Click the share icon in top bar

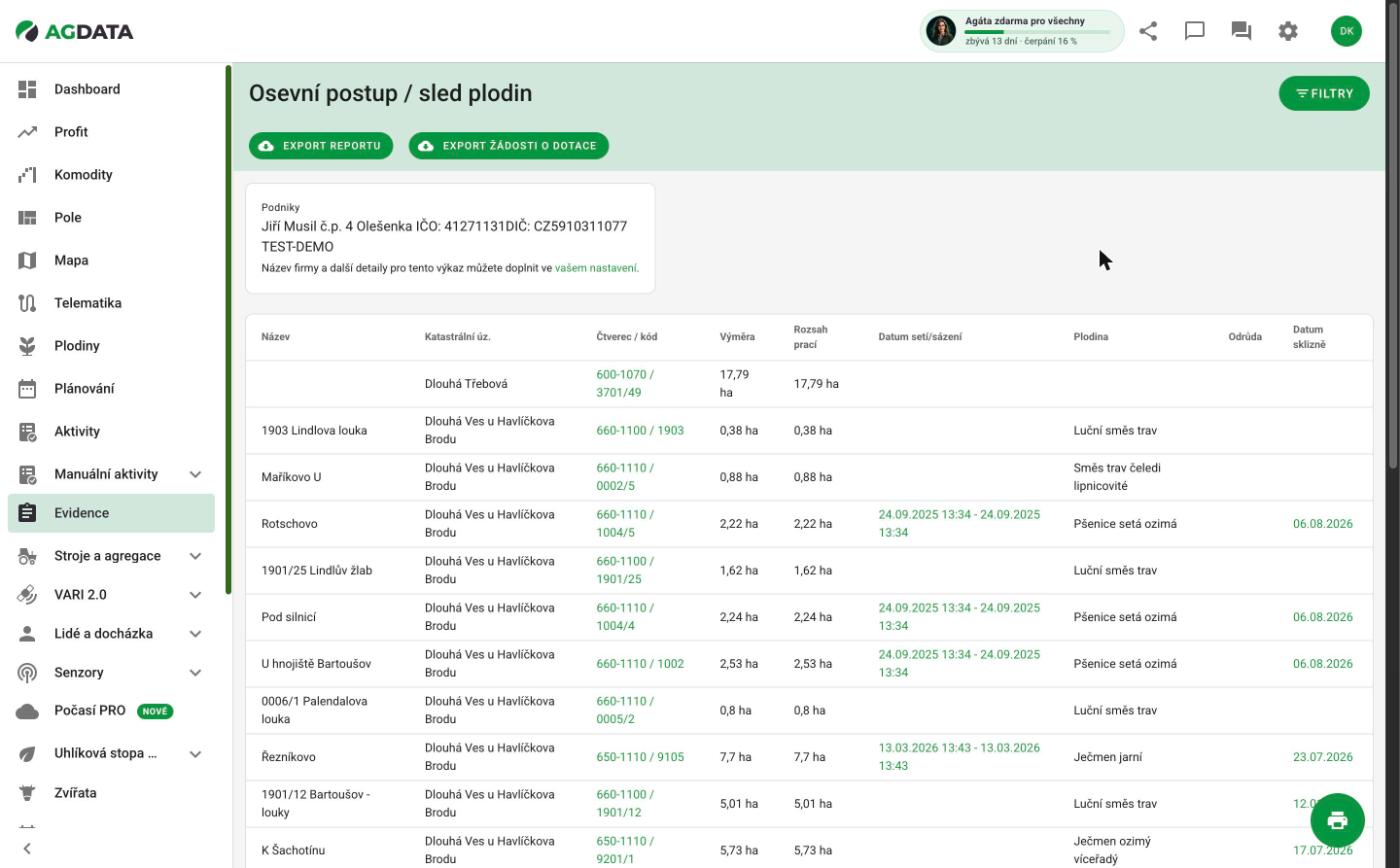[1148, 31]
